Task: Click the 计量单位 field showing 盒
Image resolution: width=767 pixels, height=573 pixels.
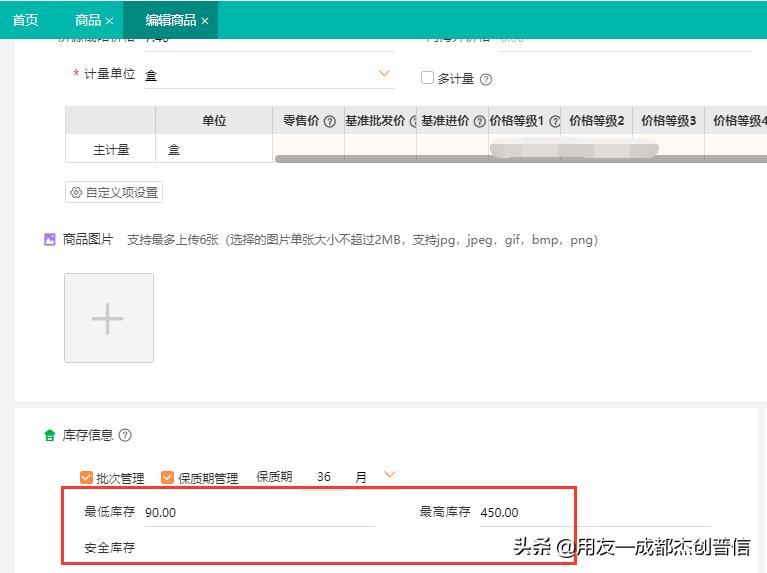Action: click(x=269, y=75)
